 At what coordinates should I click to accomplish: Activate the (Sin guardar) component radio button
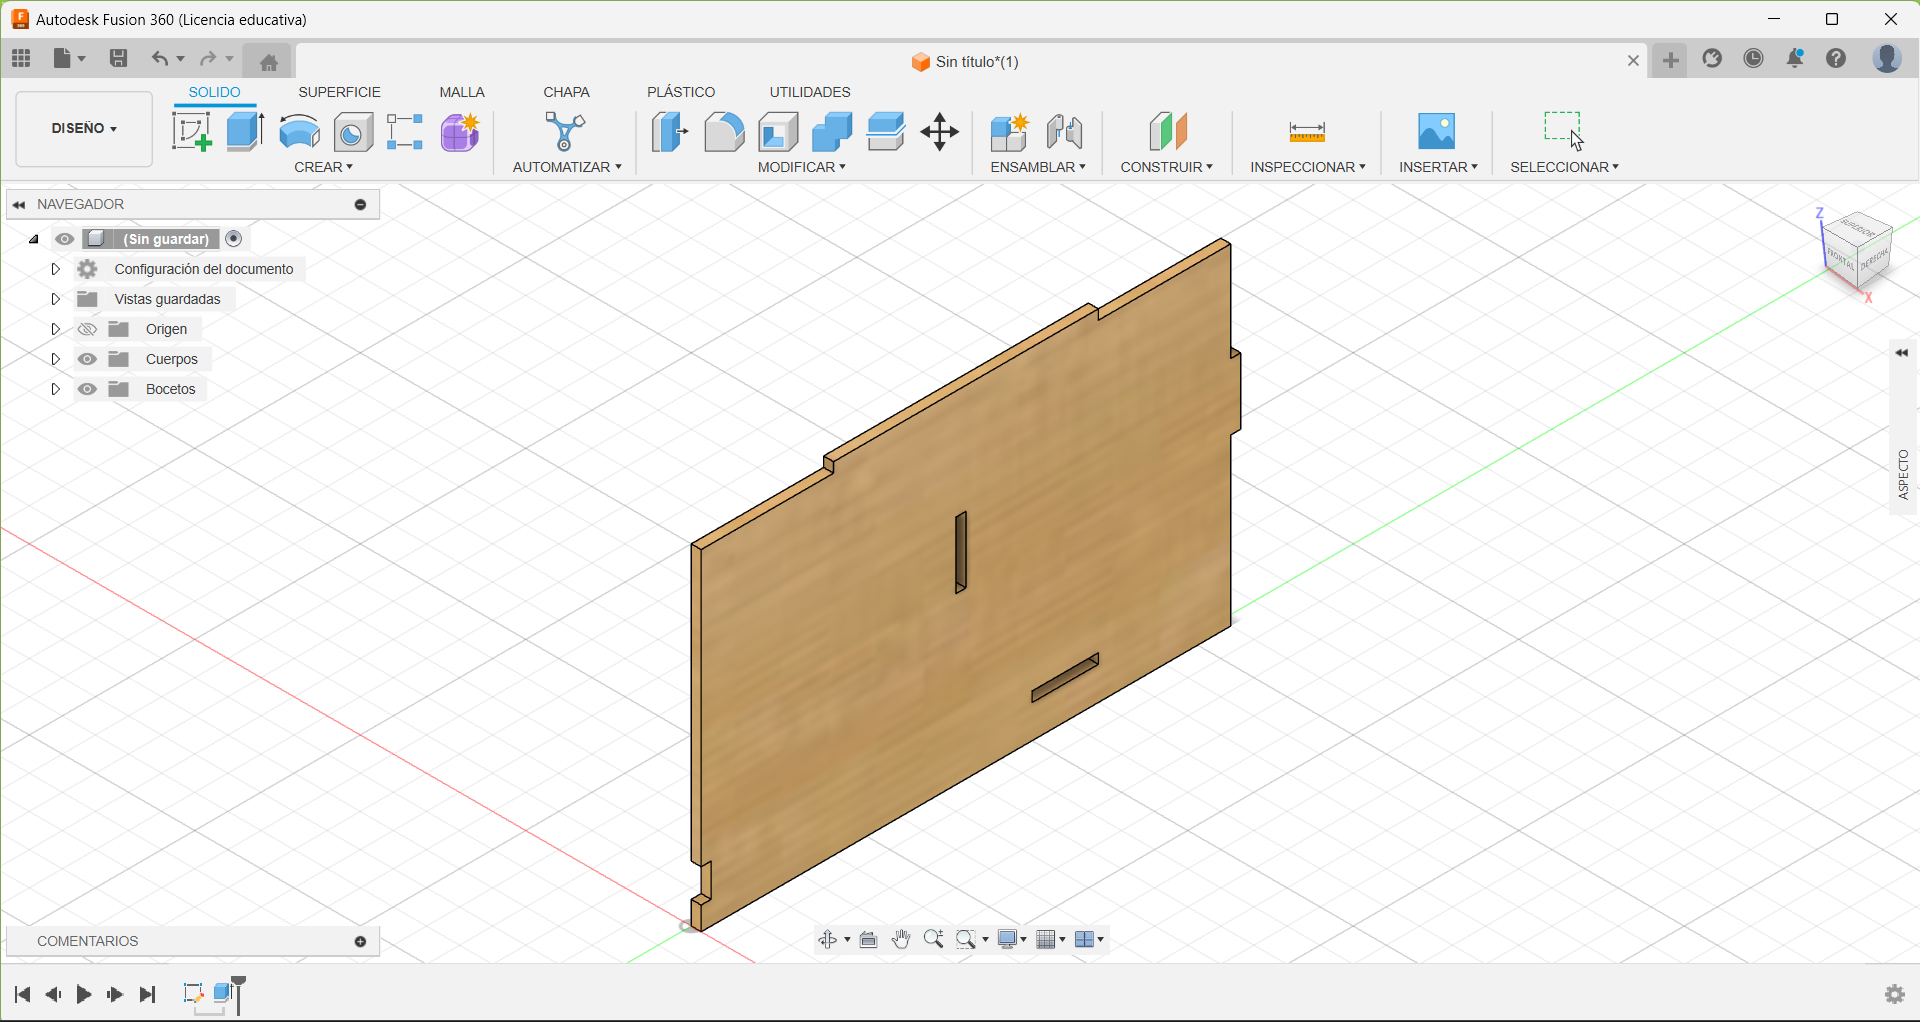(x=234, y=238)
